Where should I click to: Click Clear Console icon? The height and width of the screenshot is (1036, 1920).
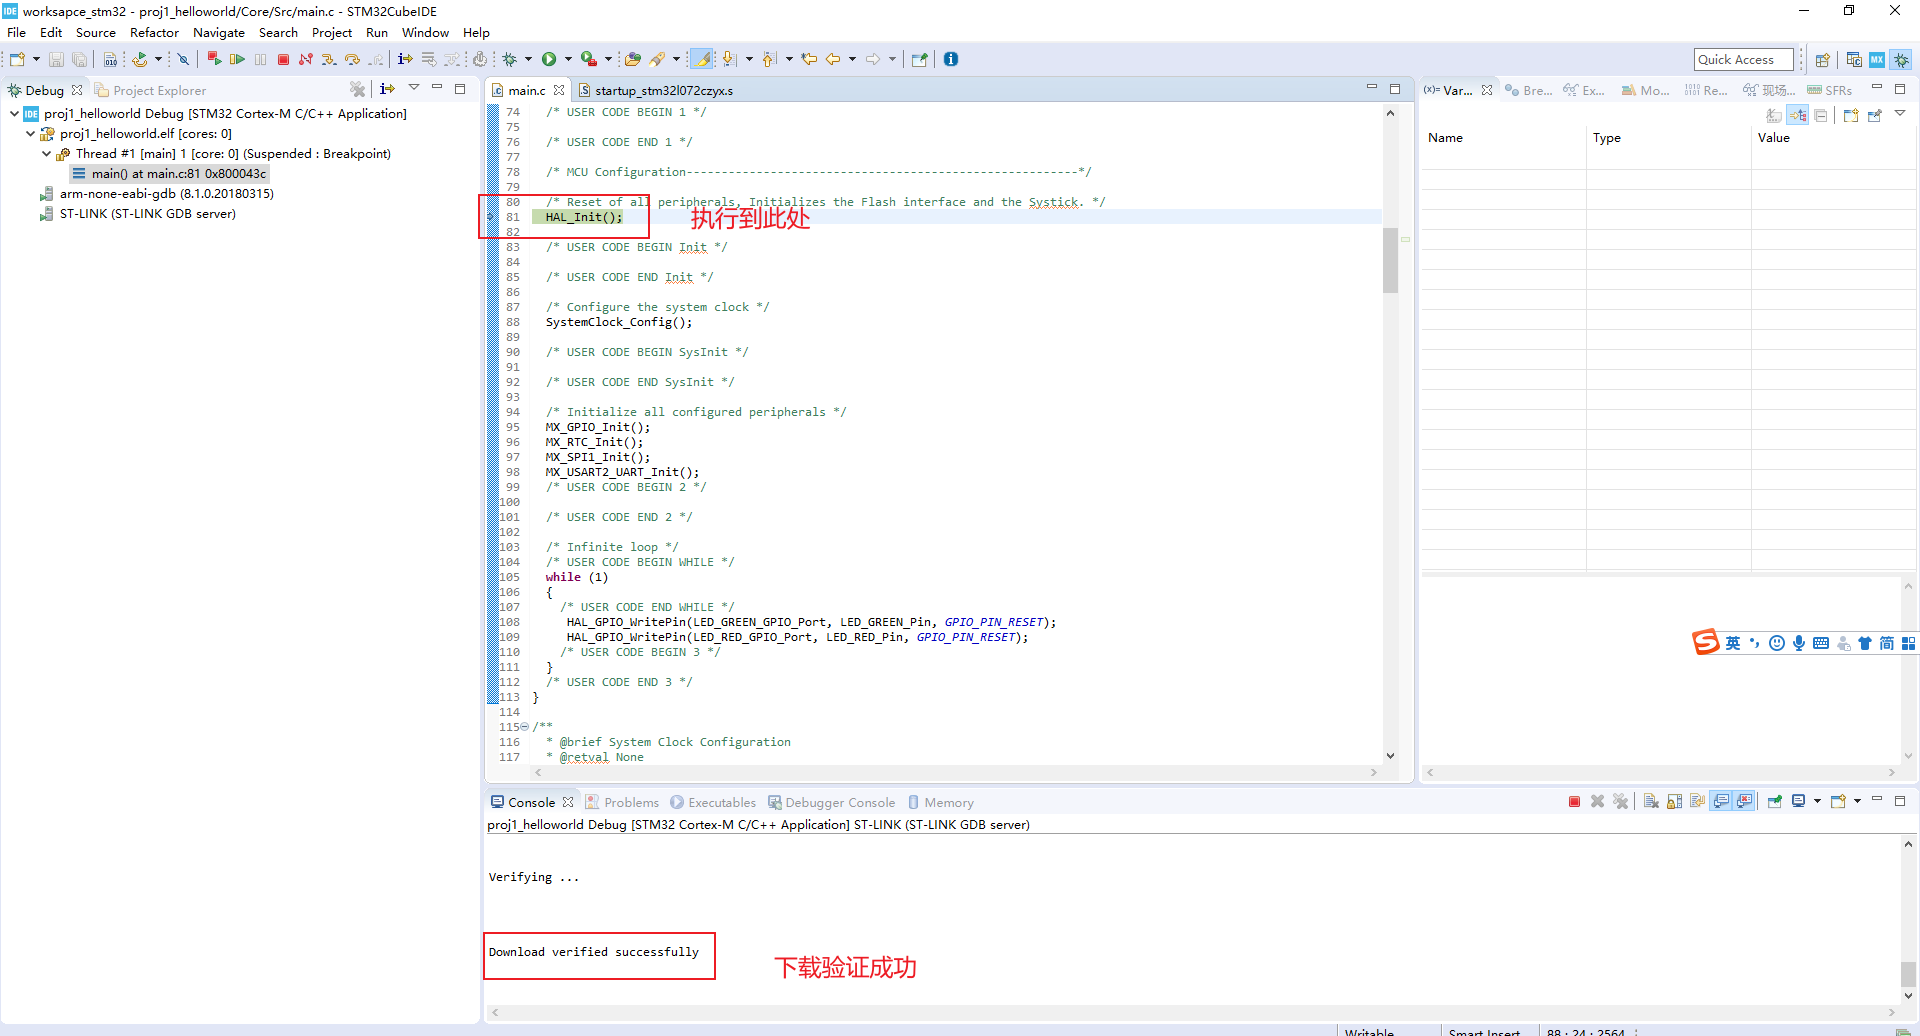(x=1650, y=801)
